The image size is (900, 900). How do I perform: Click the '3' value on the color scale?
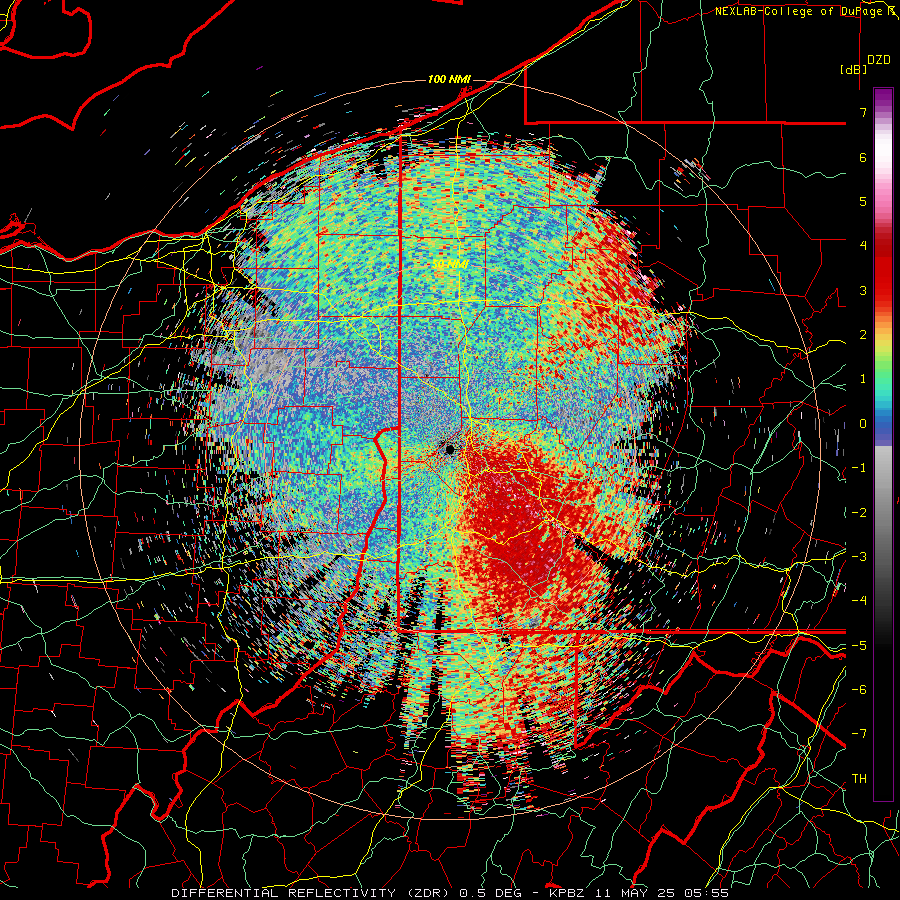[863, 290]
